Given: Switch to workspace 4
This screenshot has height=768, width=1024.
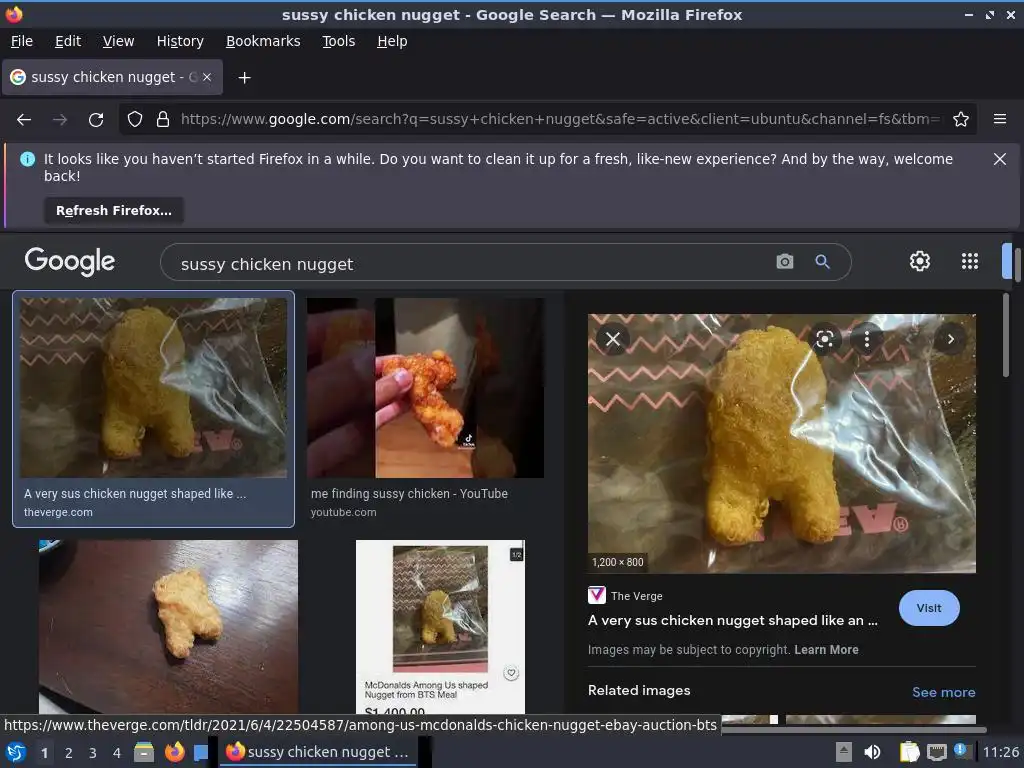Looking at the screenshot, I should coord(117,753).
